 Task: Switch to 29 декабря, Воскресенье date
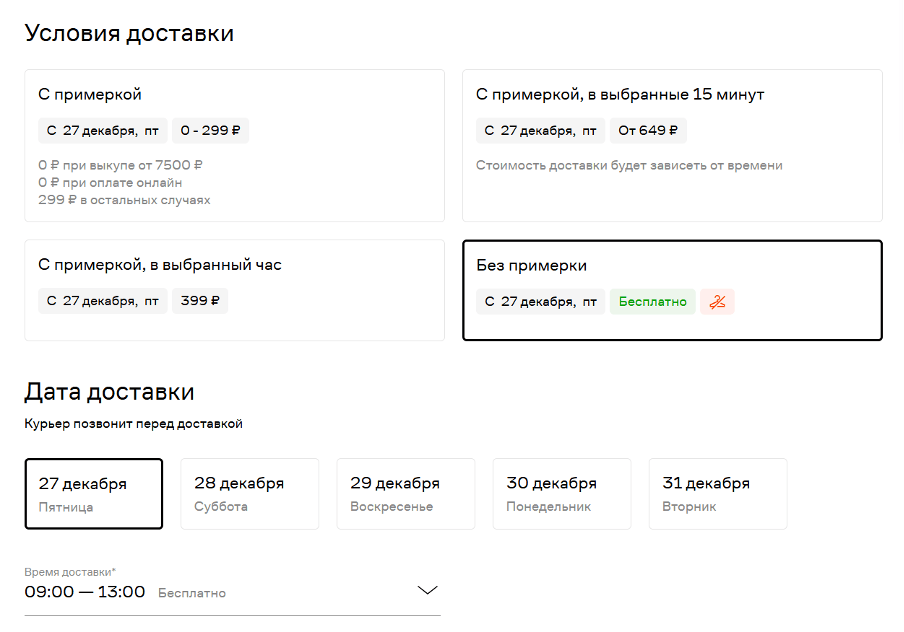coord(405,494)
